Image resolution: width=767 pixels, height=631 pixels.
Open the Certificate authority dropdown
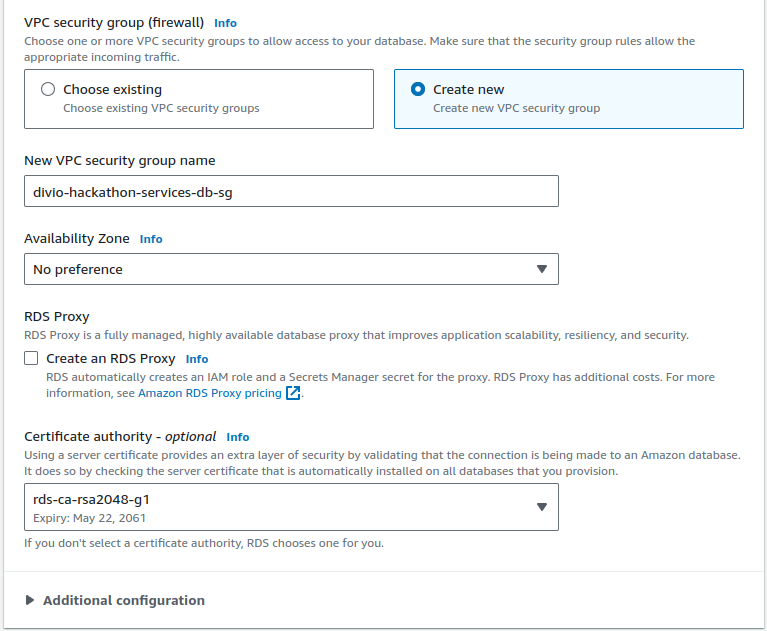pyautogui.click(x=290, y=507)
